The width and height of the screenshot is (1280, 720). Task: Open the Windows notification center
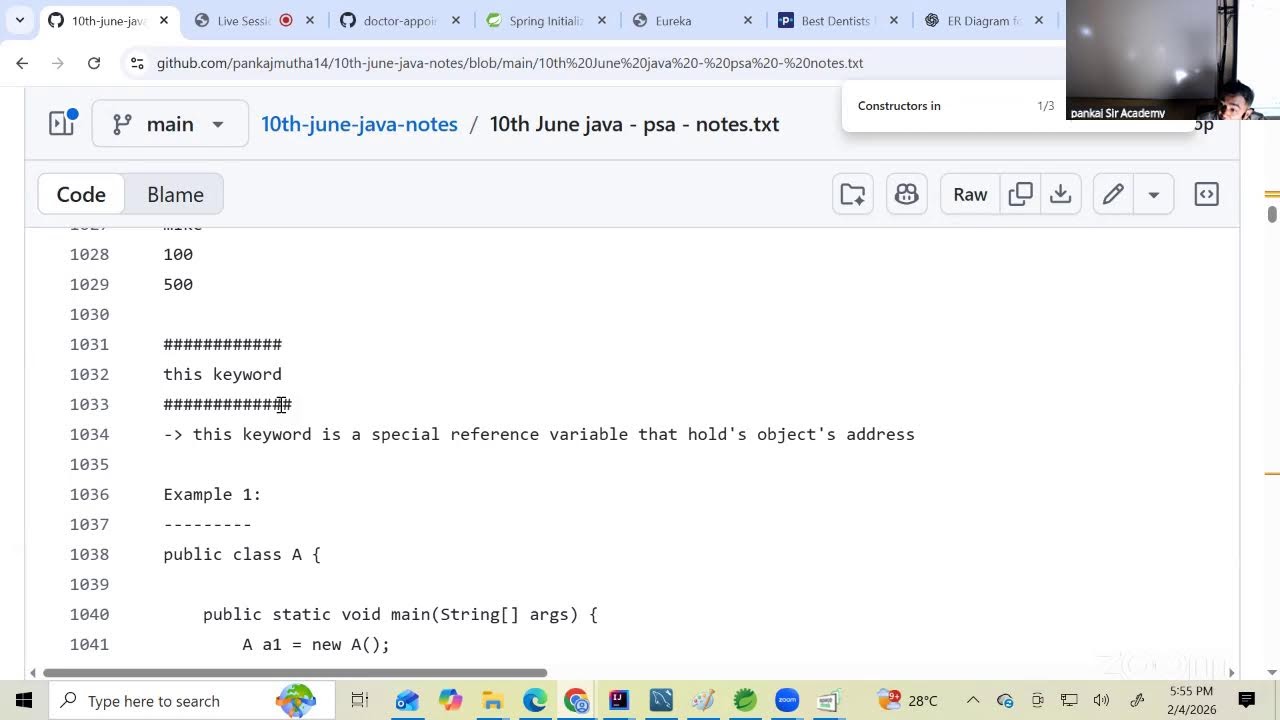point(1247,700)
